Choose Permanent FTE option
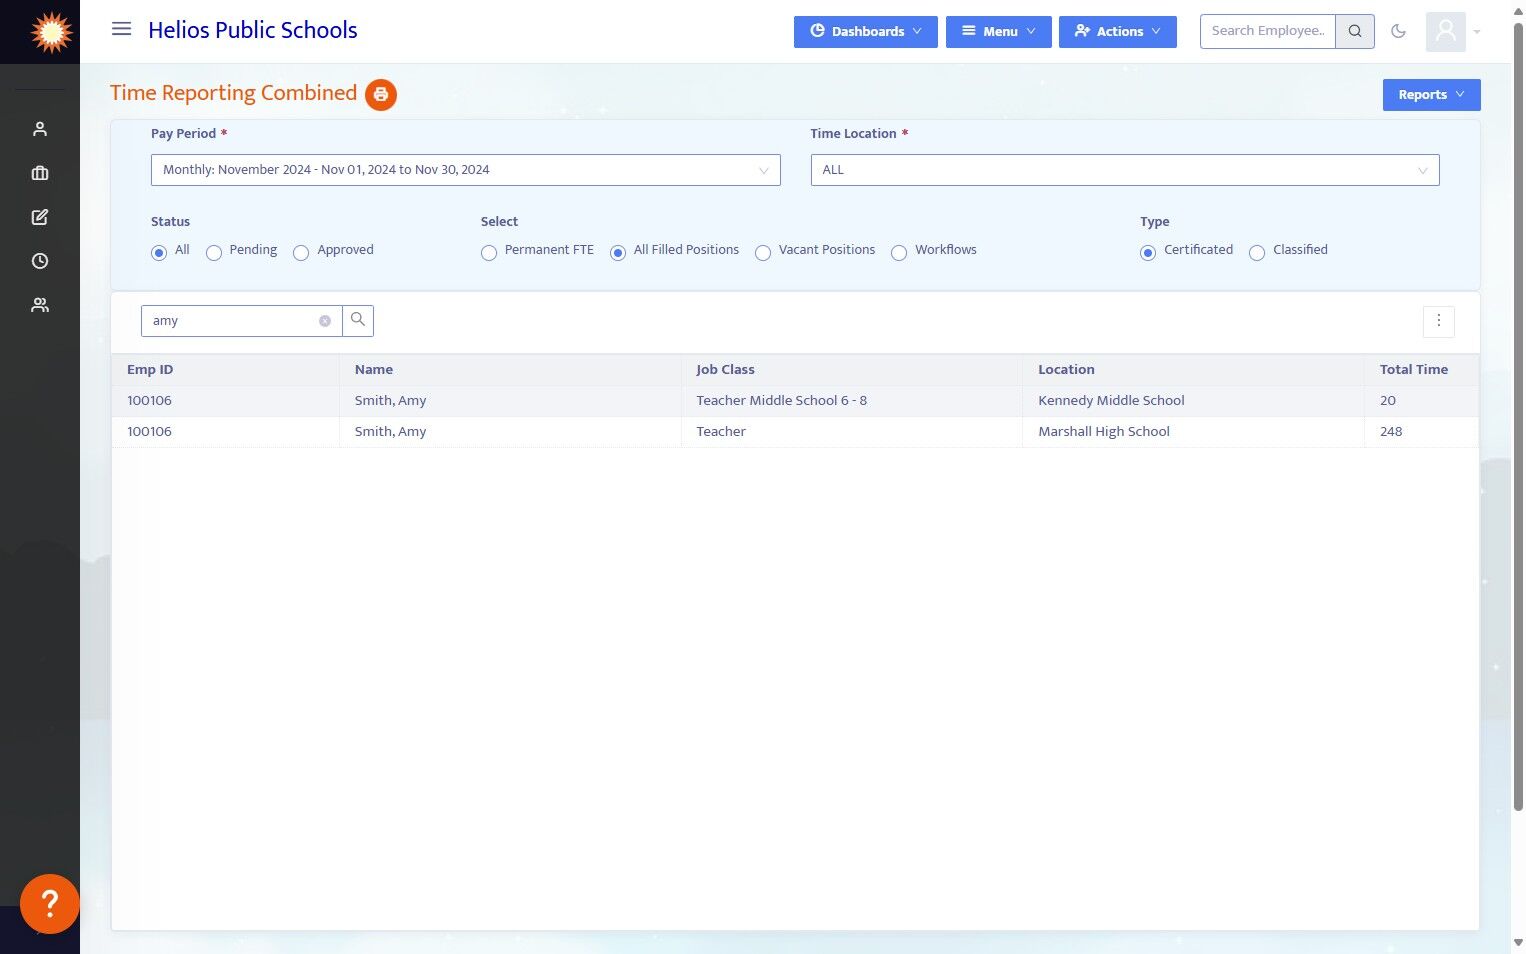This screenshot has width=1526, height=954. (489, 253)
